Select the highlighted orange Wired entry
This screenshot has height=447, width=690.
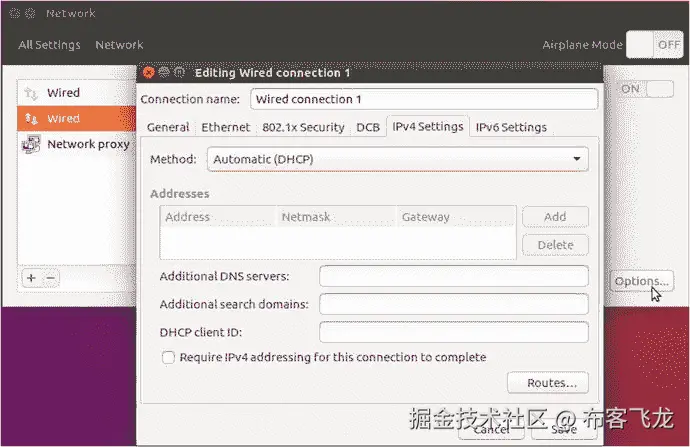[76, 118]
